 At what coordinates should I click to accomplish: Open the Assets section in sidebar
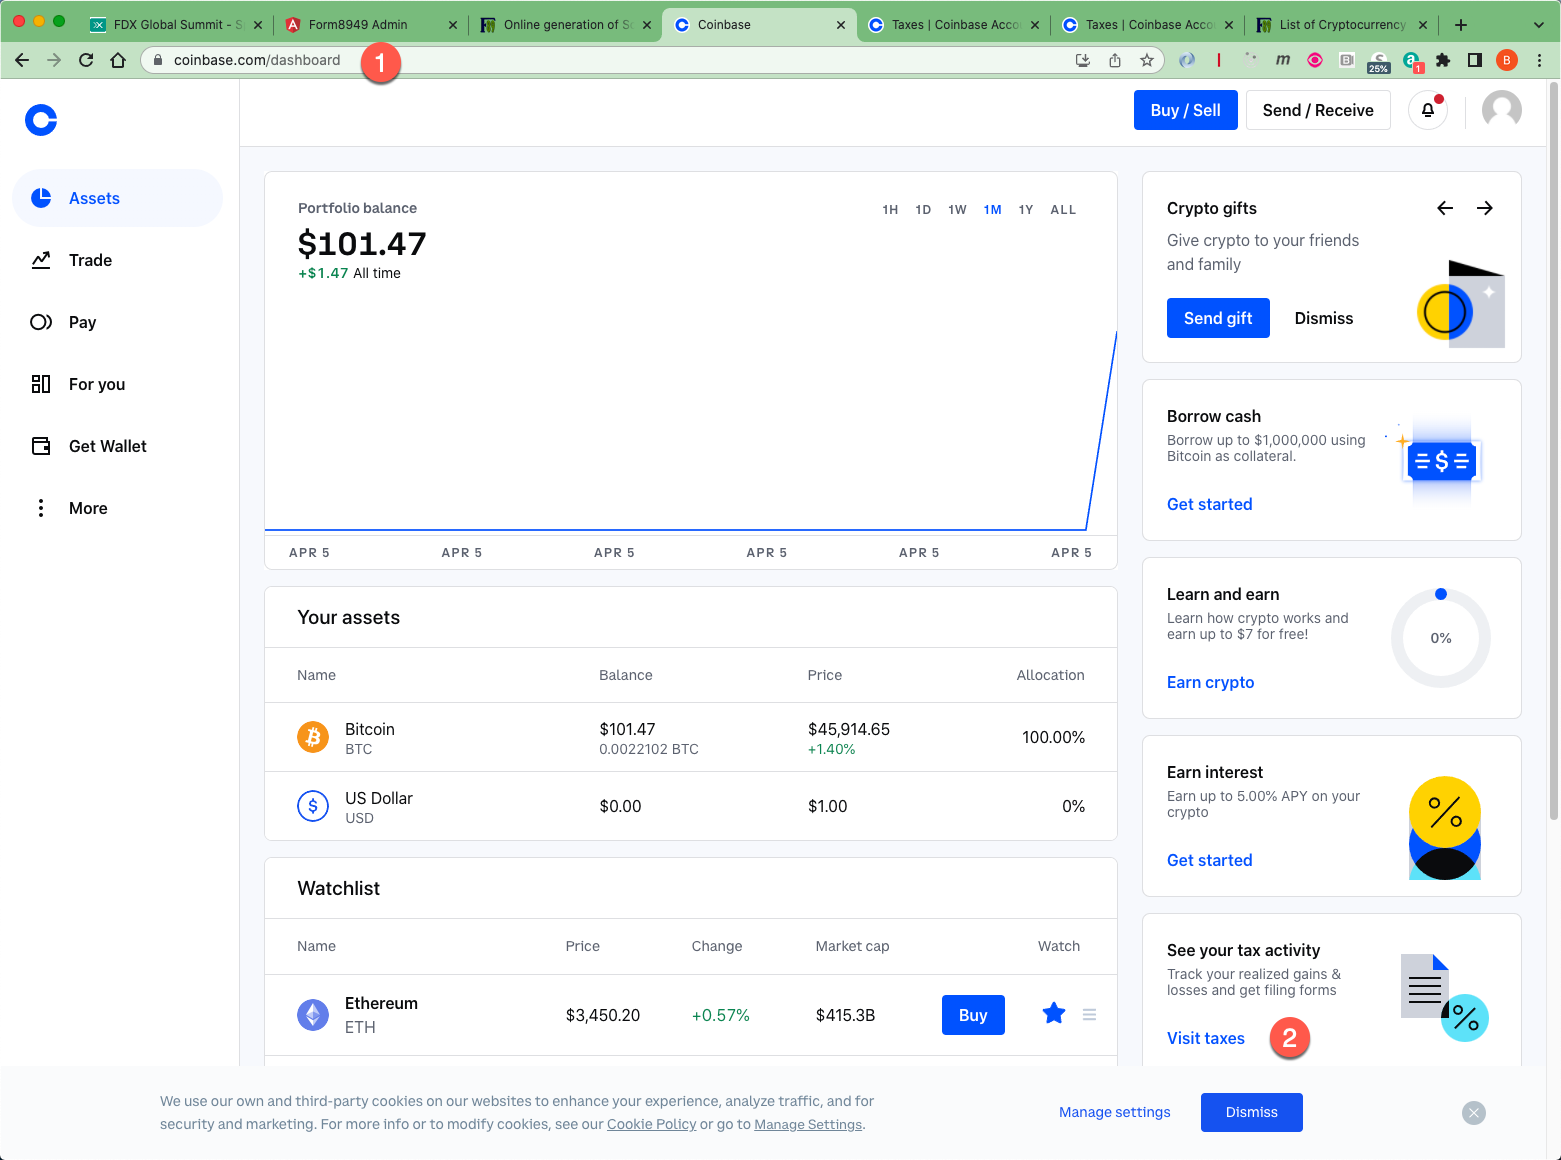[117, 198]
